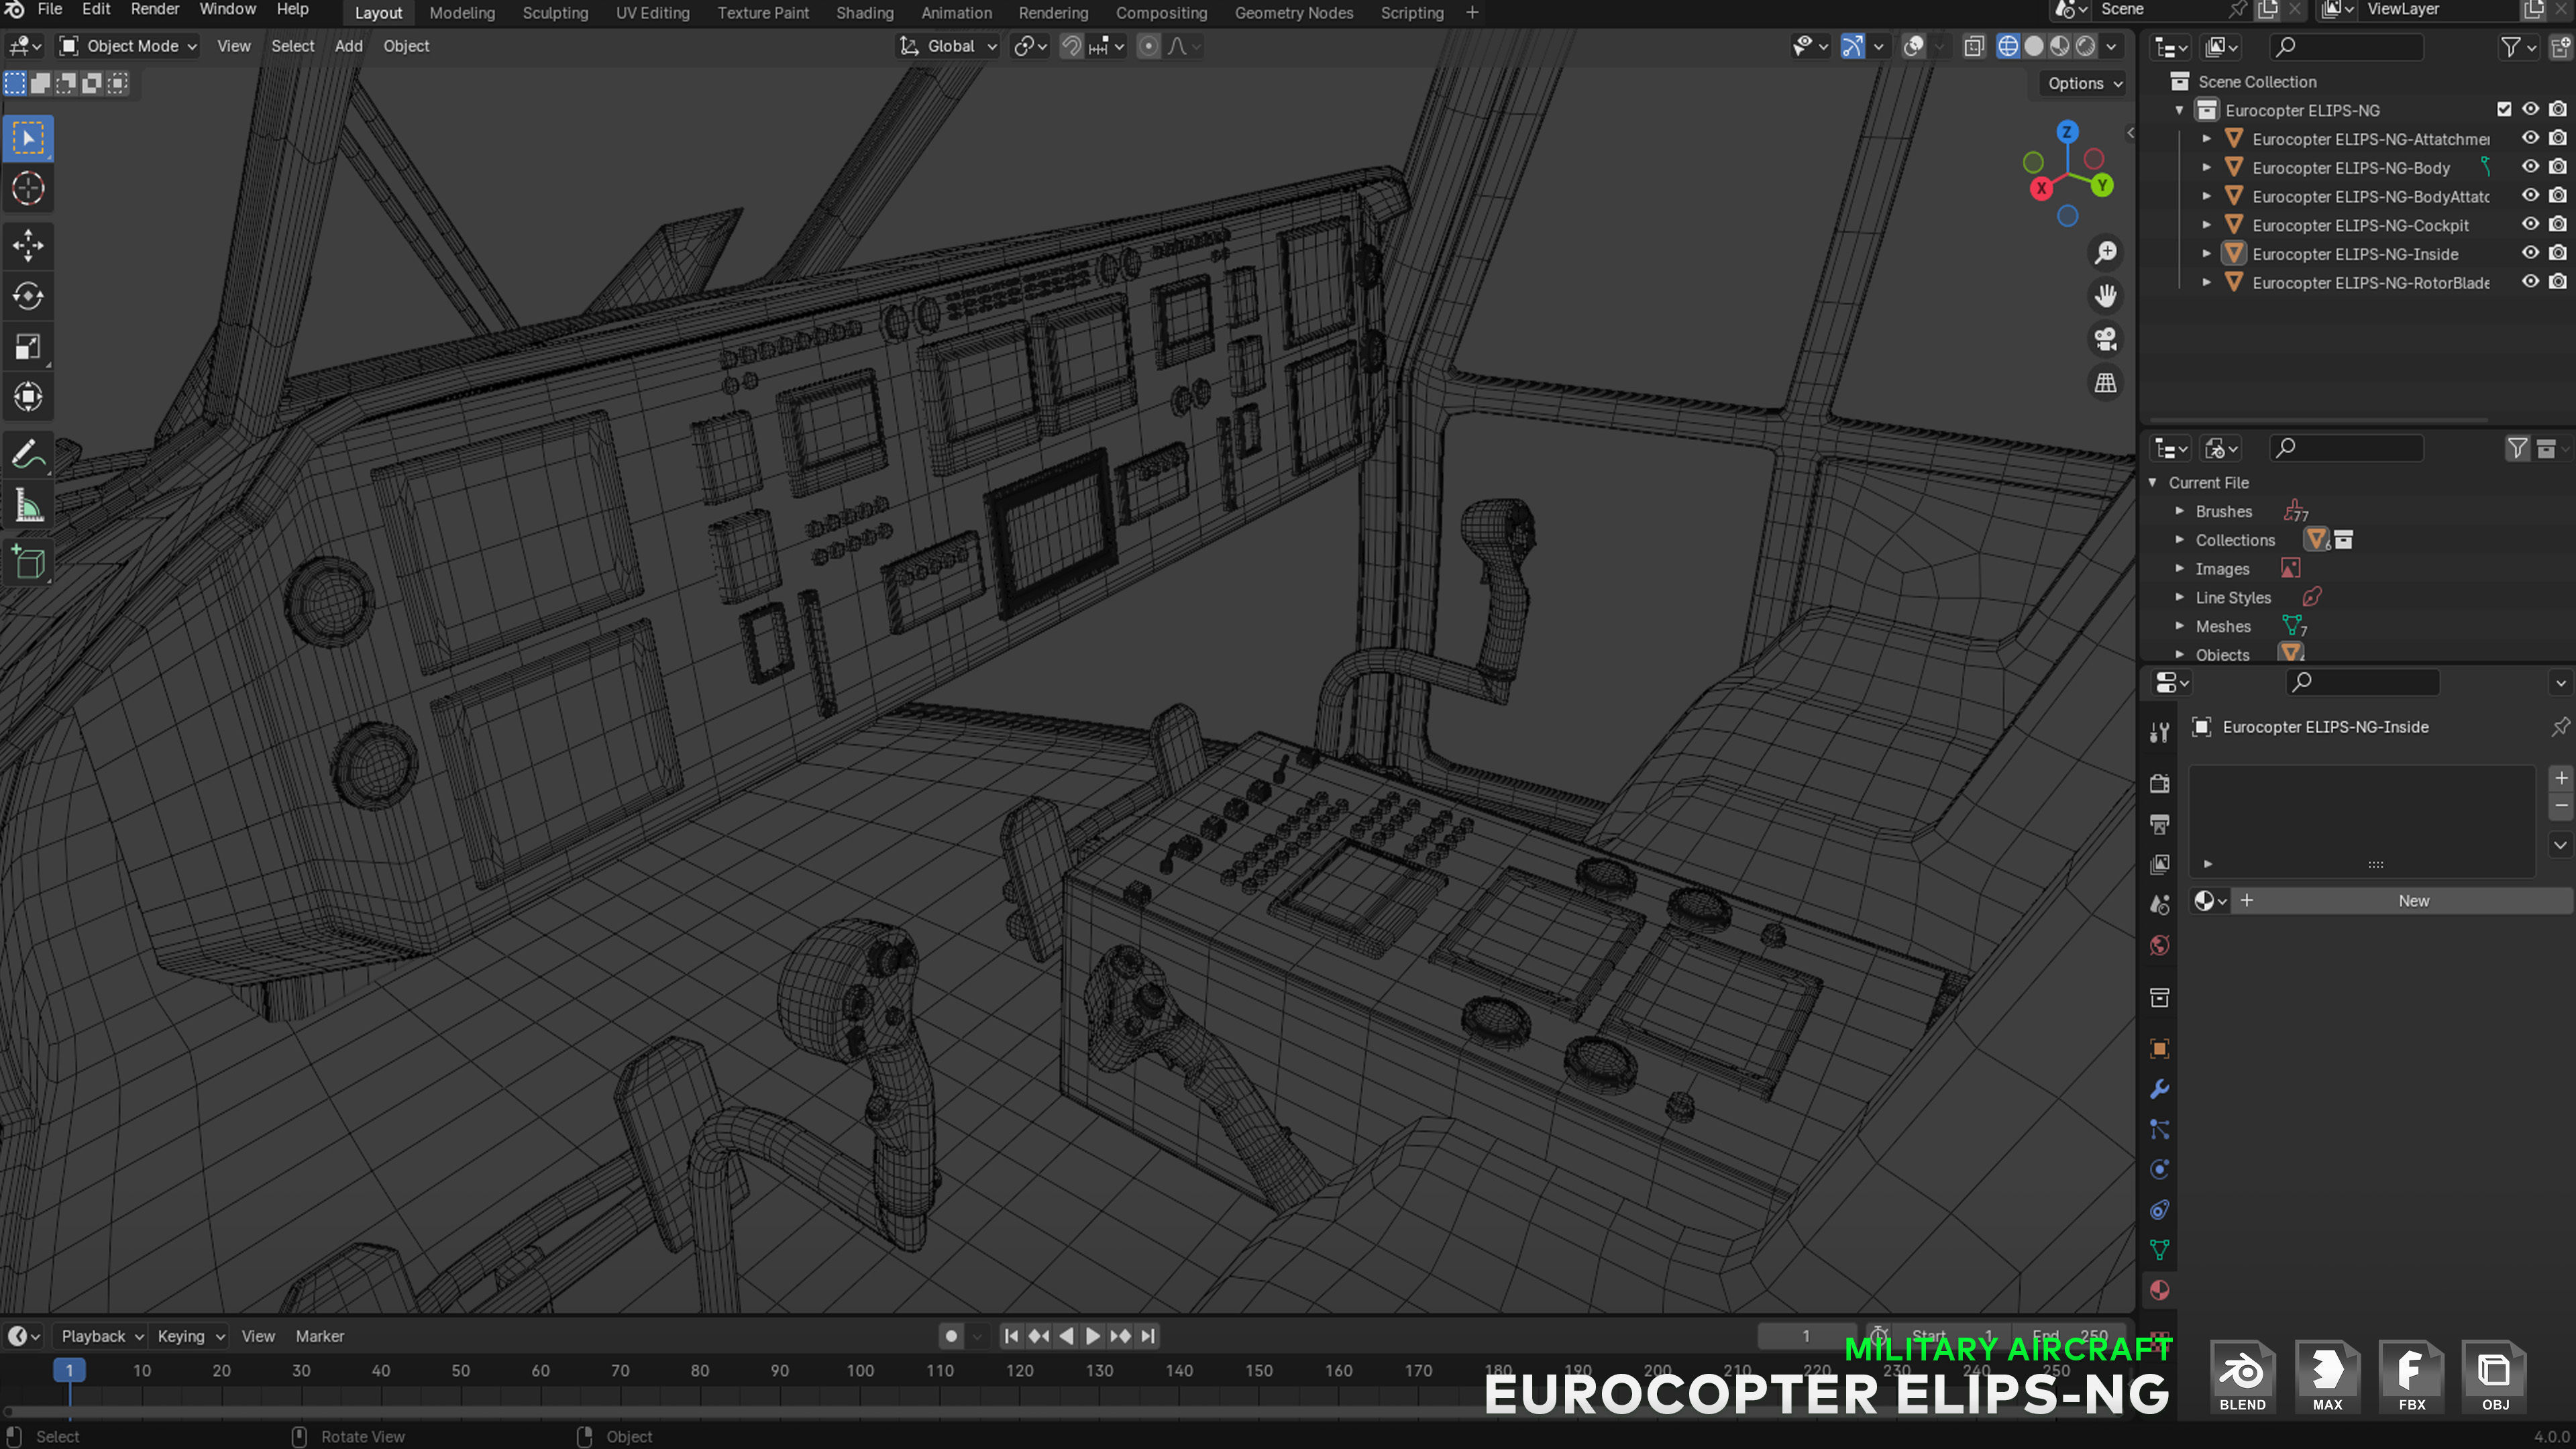Switch to wireframe viewport shading
The width and height of the screenshot is (2576, 1449).
pos(2007,46)
